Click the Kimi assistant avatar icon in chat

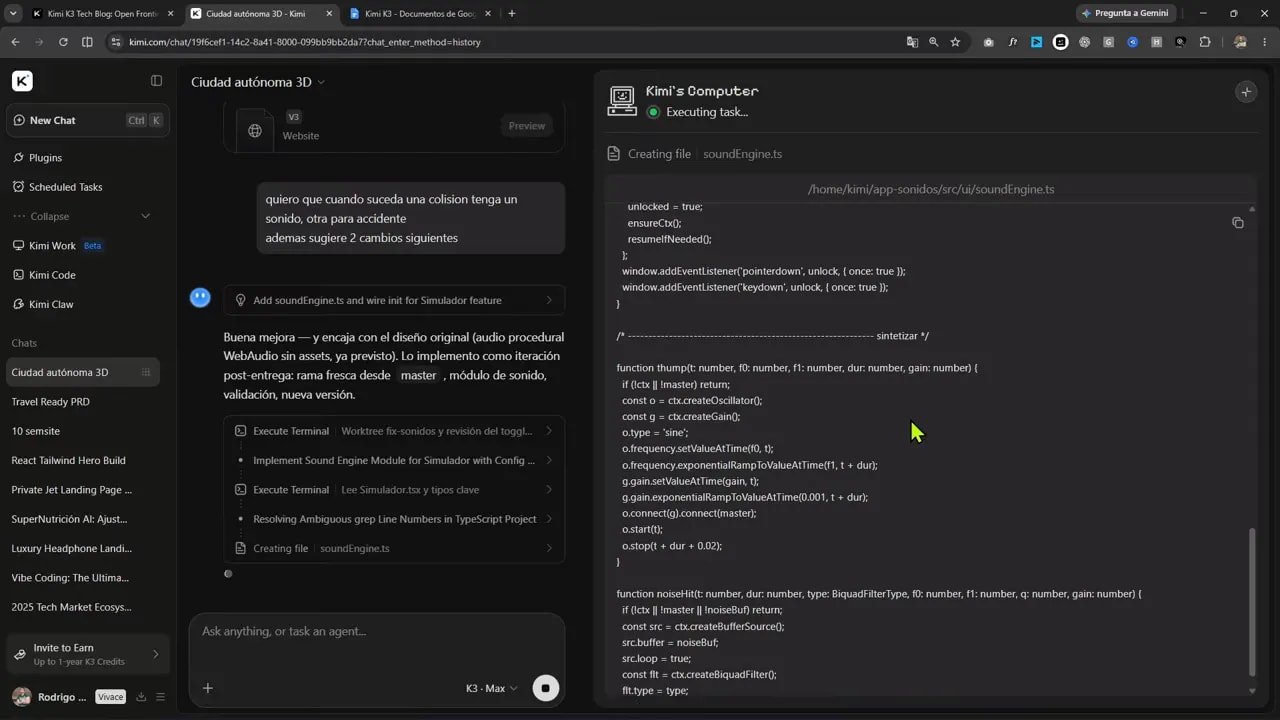tap(200, 298)
